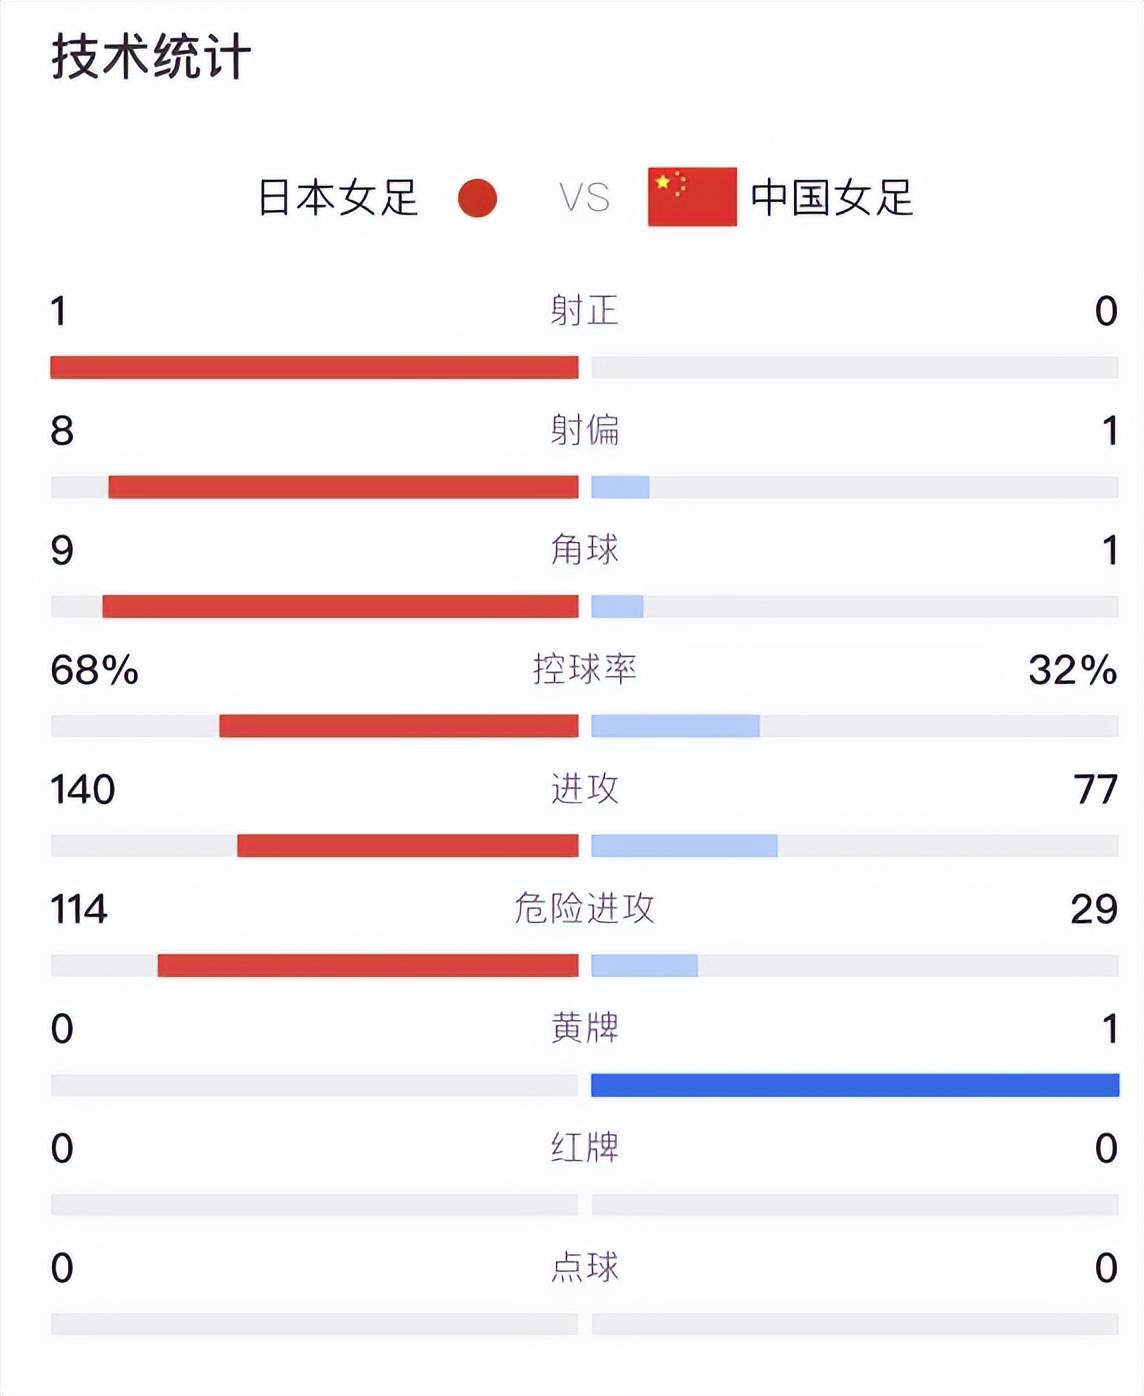The width and height of the screenshot is (1144, 1396).
Task: Select the 日本女足 team name
Action: 338,198
